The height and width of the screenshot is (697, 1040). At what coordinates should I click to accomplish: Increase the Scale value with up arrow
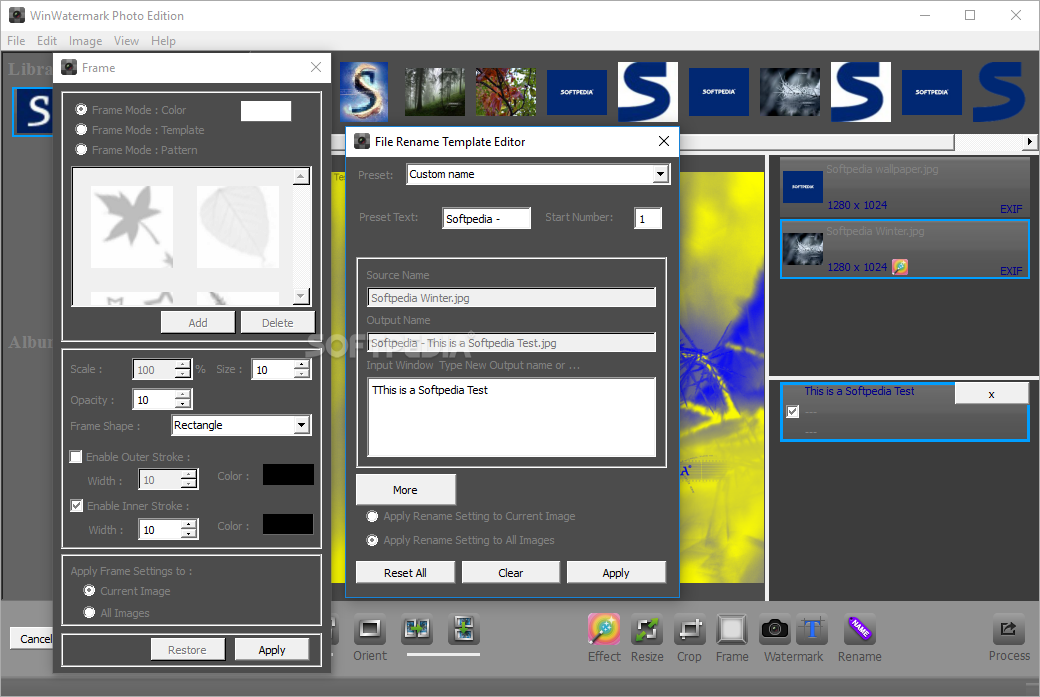coord(182,365)
